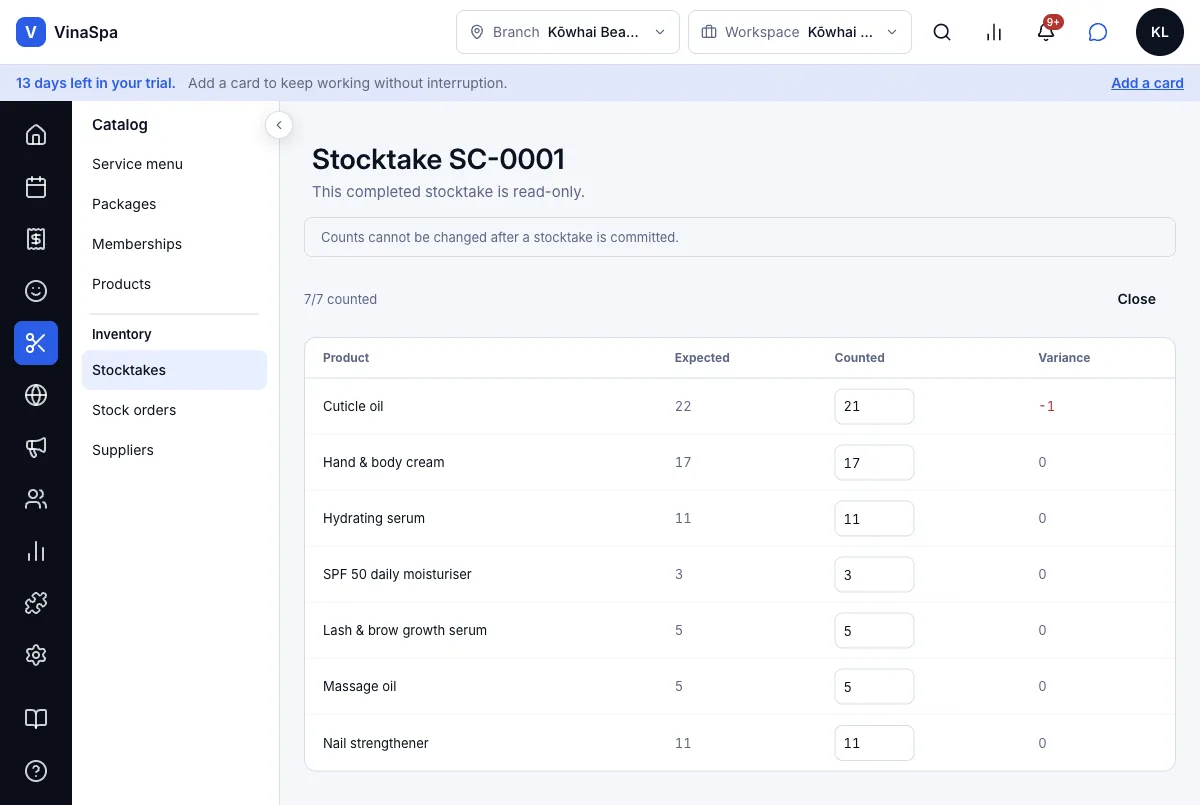Open the search magnifier icon
1200x805 pixels.
(x=942, y=32)
